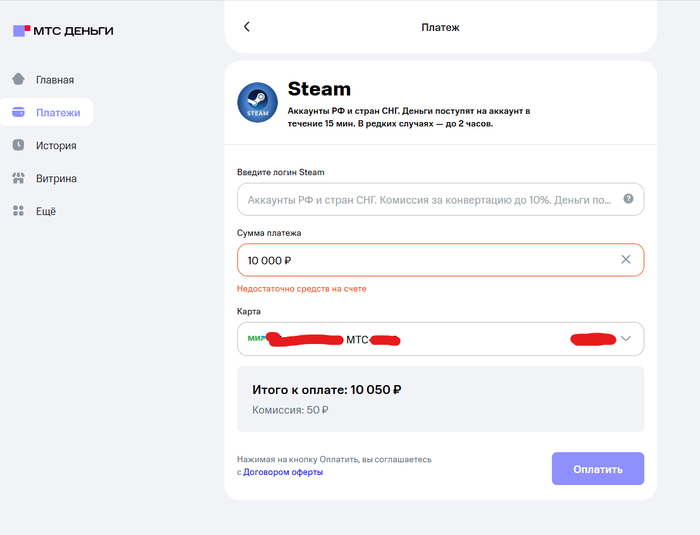
Task: Open the Договором оферты link
Action: [x=283, y=472]
